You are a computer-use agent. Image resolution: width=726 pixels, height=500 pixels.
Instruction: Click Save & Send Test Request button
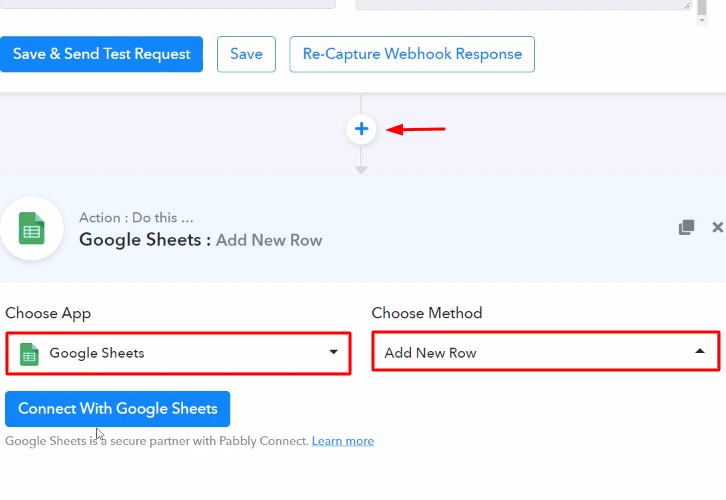(x=101, y=54)
